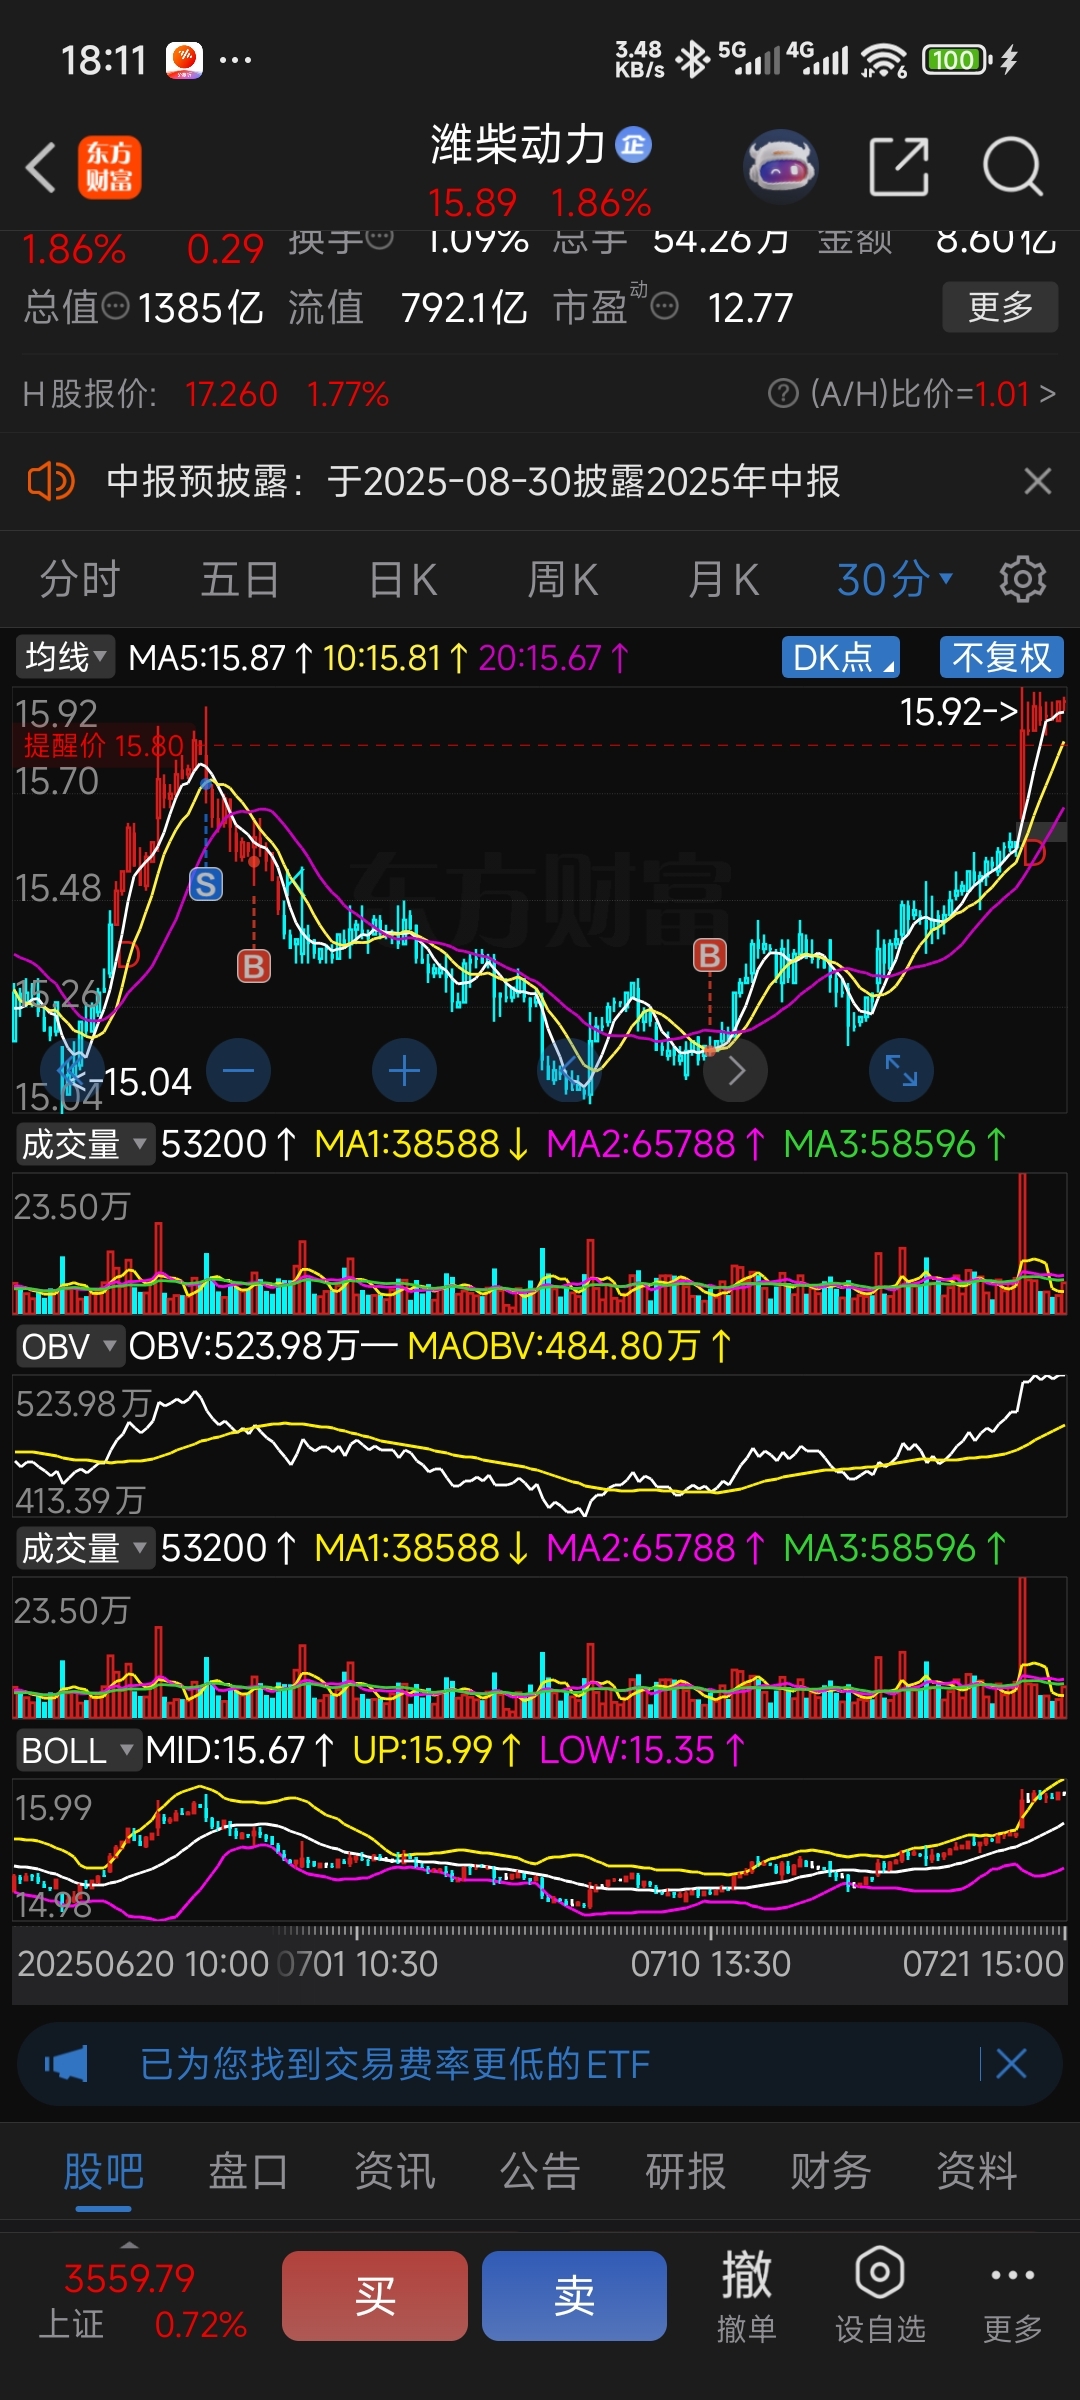Move chart forward with right arrow button

click(736, 1071)
